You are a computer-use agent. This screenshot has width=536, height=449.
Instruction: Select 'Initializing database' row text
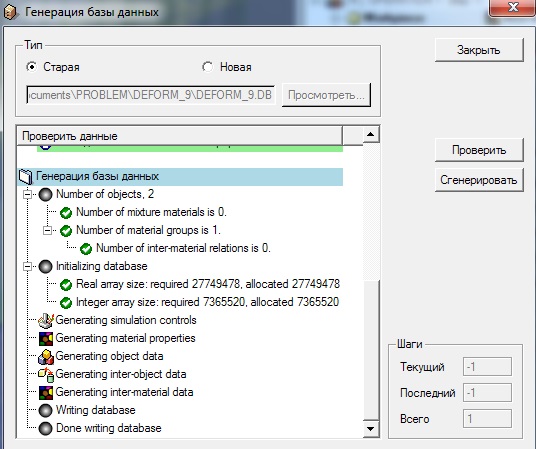click(x=102, y=266)
